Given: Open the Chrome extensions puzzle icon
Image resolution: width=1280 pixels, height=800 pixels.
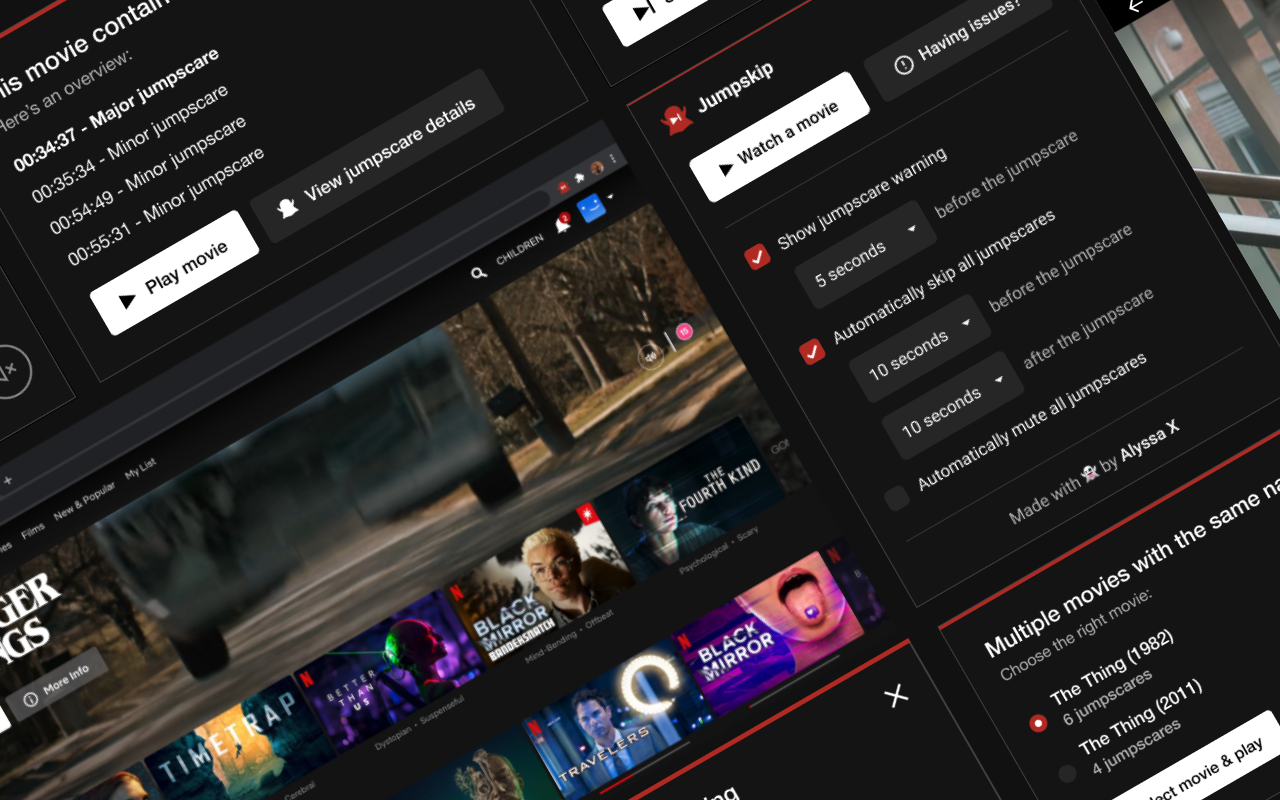Looking at the screenshot, I should point(578,176).
